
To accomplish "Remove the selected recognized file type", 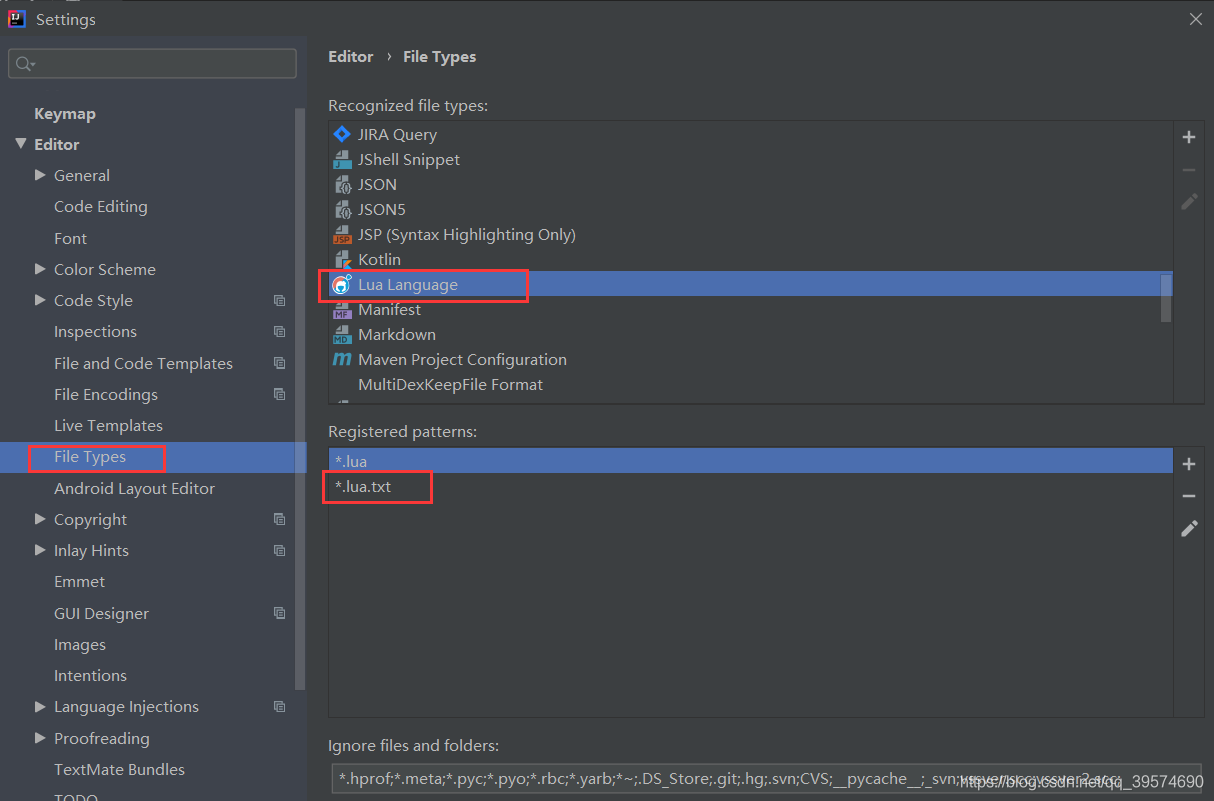I will (x=1189, y=170).
